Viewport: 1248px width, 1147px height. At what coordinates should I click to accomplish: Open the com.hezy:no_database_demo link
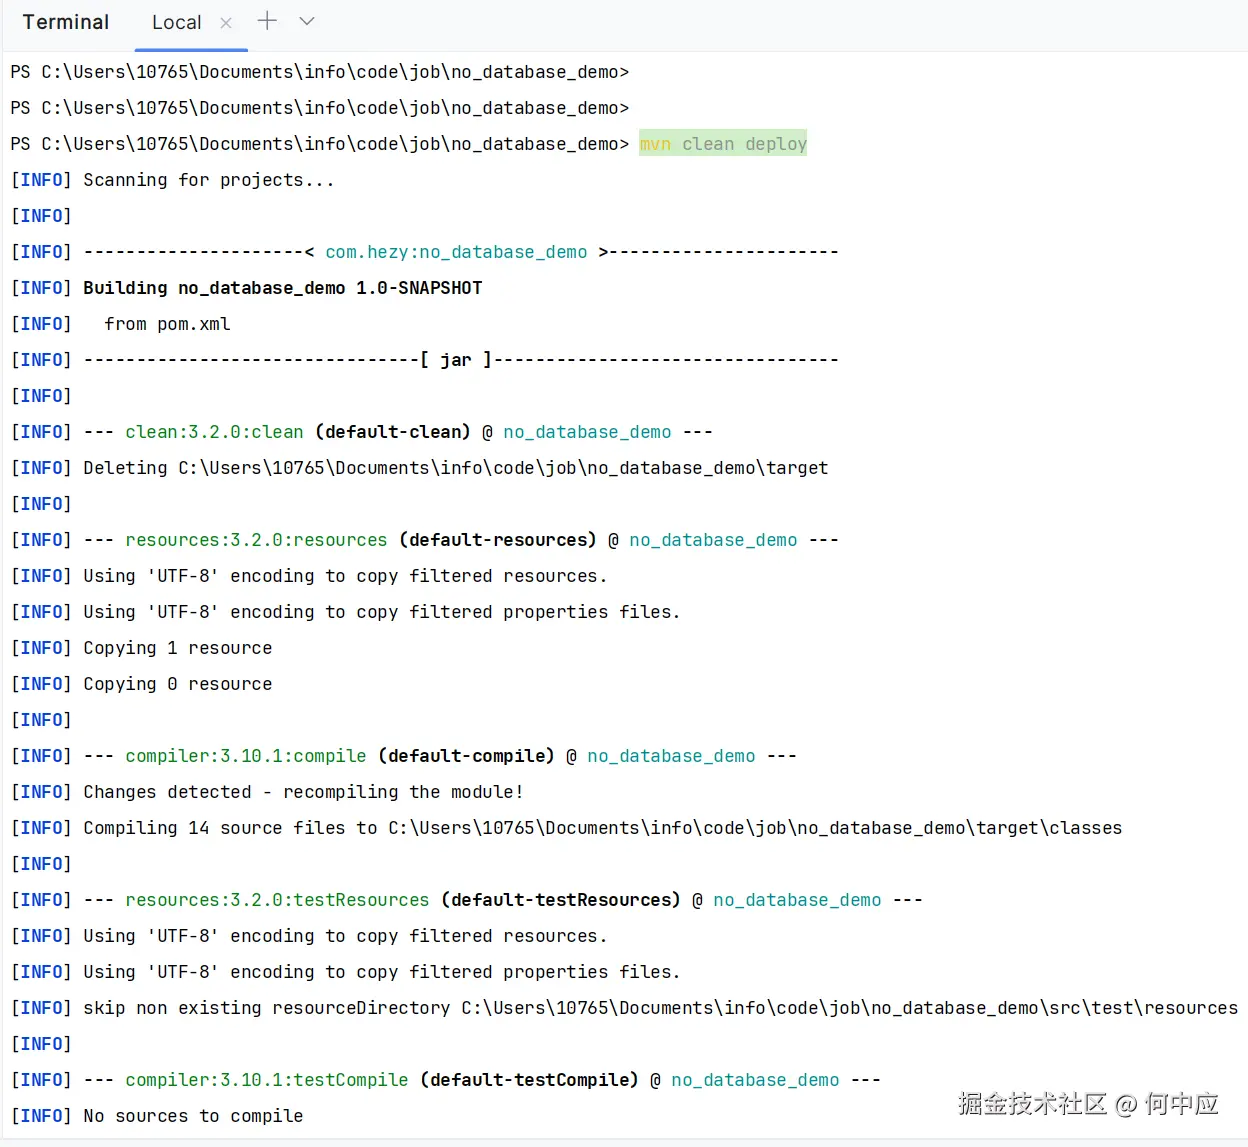tap(456, 252)
